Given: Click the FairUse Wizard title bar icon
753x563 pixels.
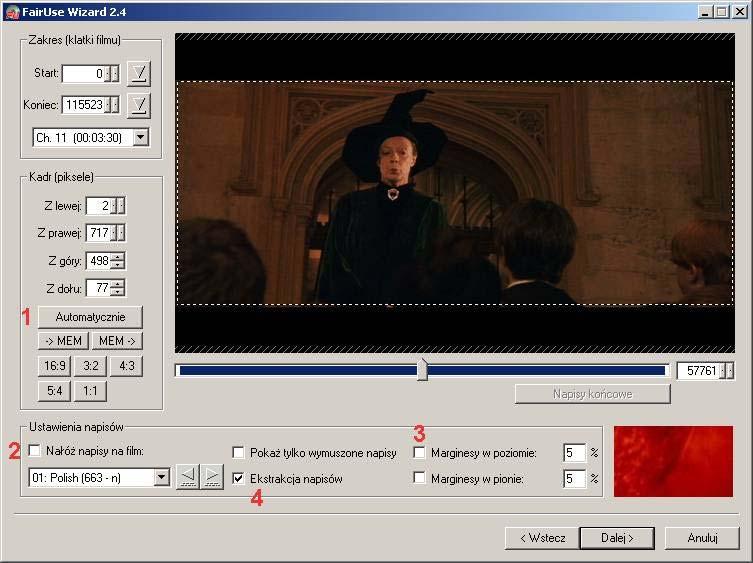Looking at the screenshot, I should [x=12, y=12].
